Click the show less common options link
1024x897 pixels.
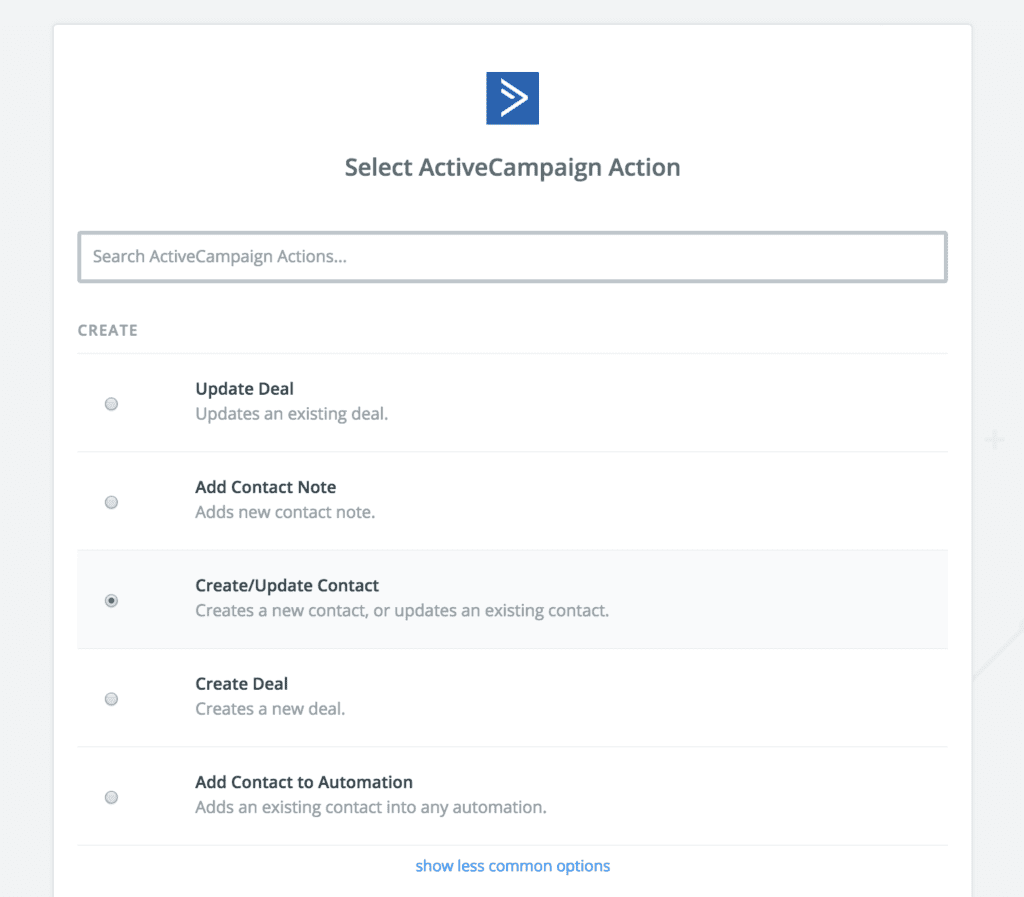[513, 866]
